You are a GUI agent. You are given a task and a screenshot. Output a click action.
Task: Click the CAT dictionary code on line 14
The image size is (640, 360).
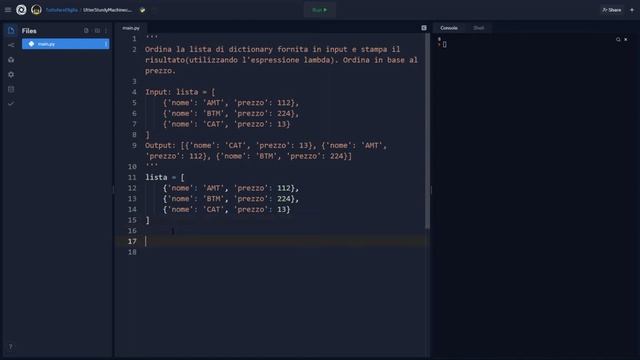point(227,209)
